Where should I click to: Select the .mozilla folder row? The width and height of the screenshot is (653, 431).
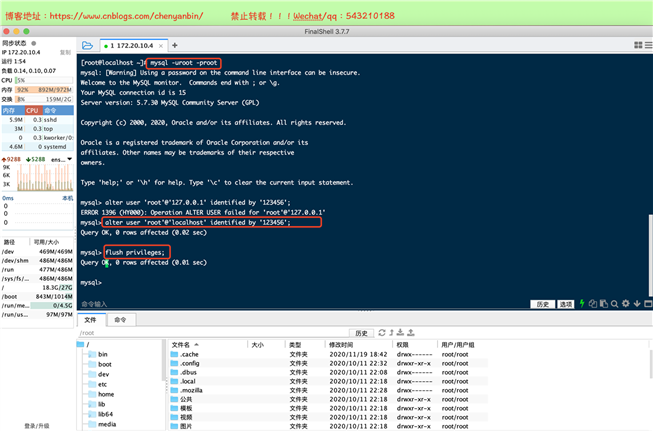click(329, 390)
